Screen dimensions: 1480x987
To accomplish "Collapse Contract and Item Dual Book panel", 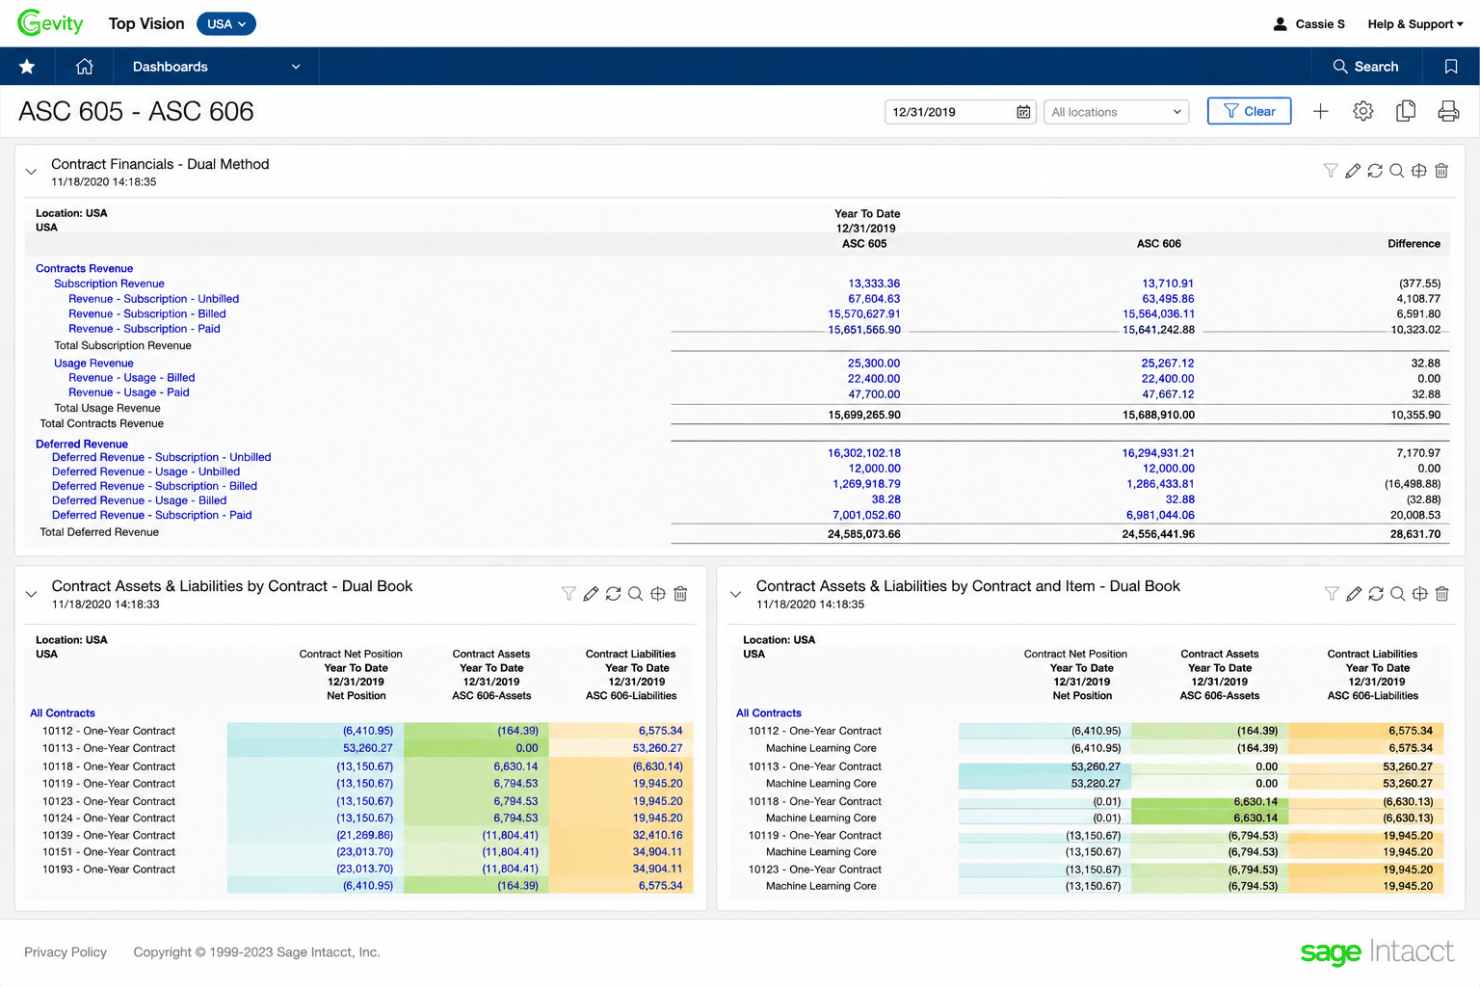I will (736, 594).
